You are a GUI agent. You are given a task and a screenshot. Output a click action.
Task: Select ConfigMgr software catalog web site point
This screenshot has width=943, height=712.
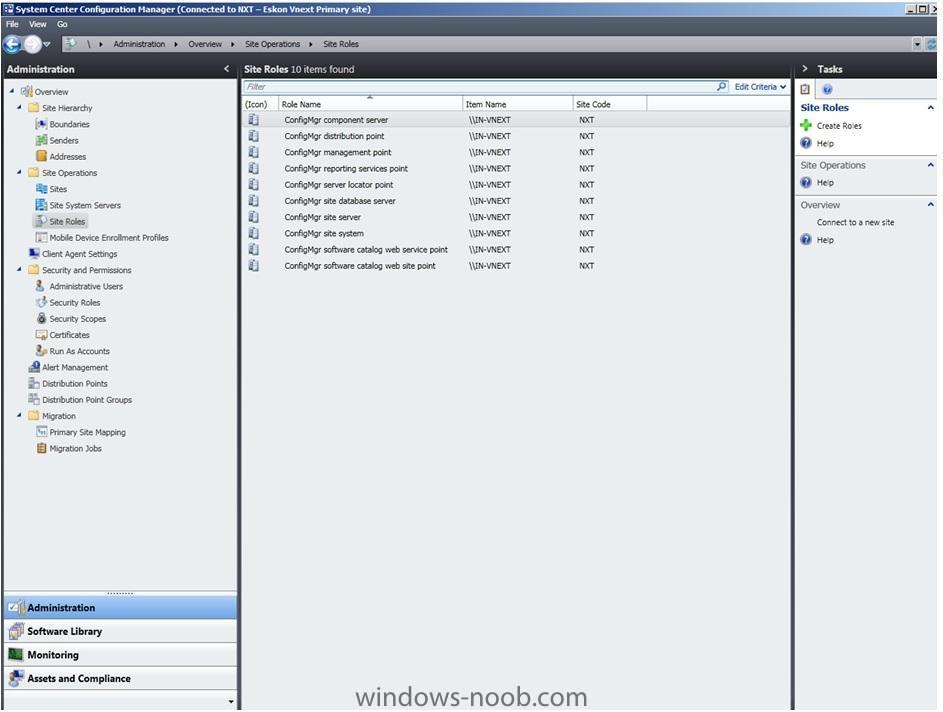point(516,265)
